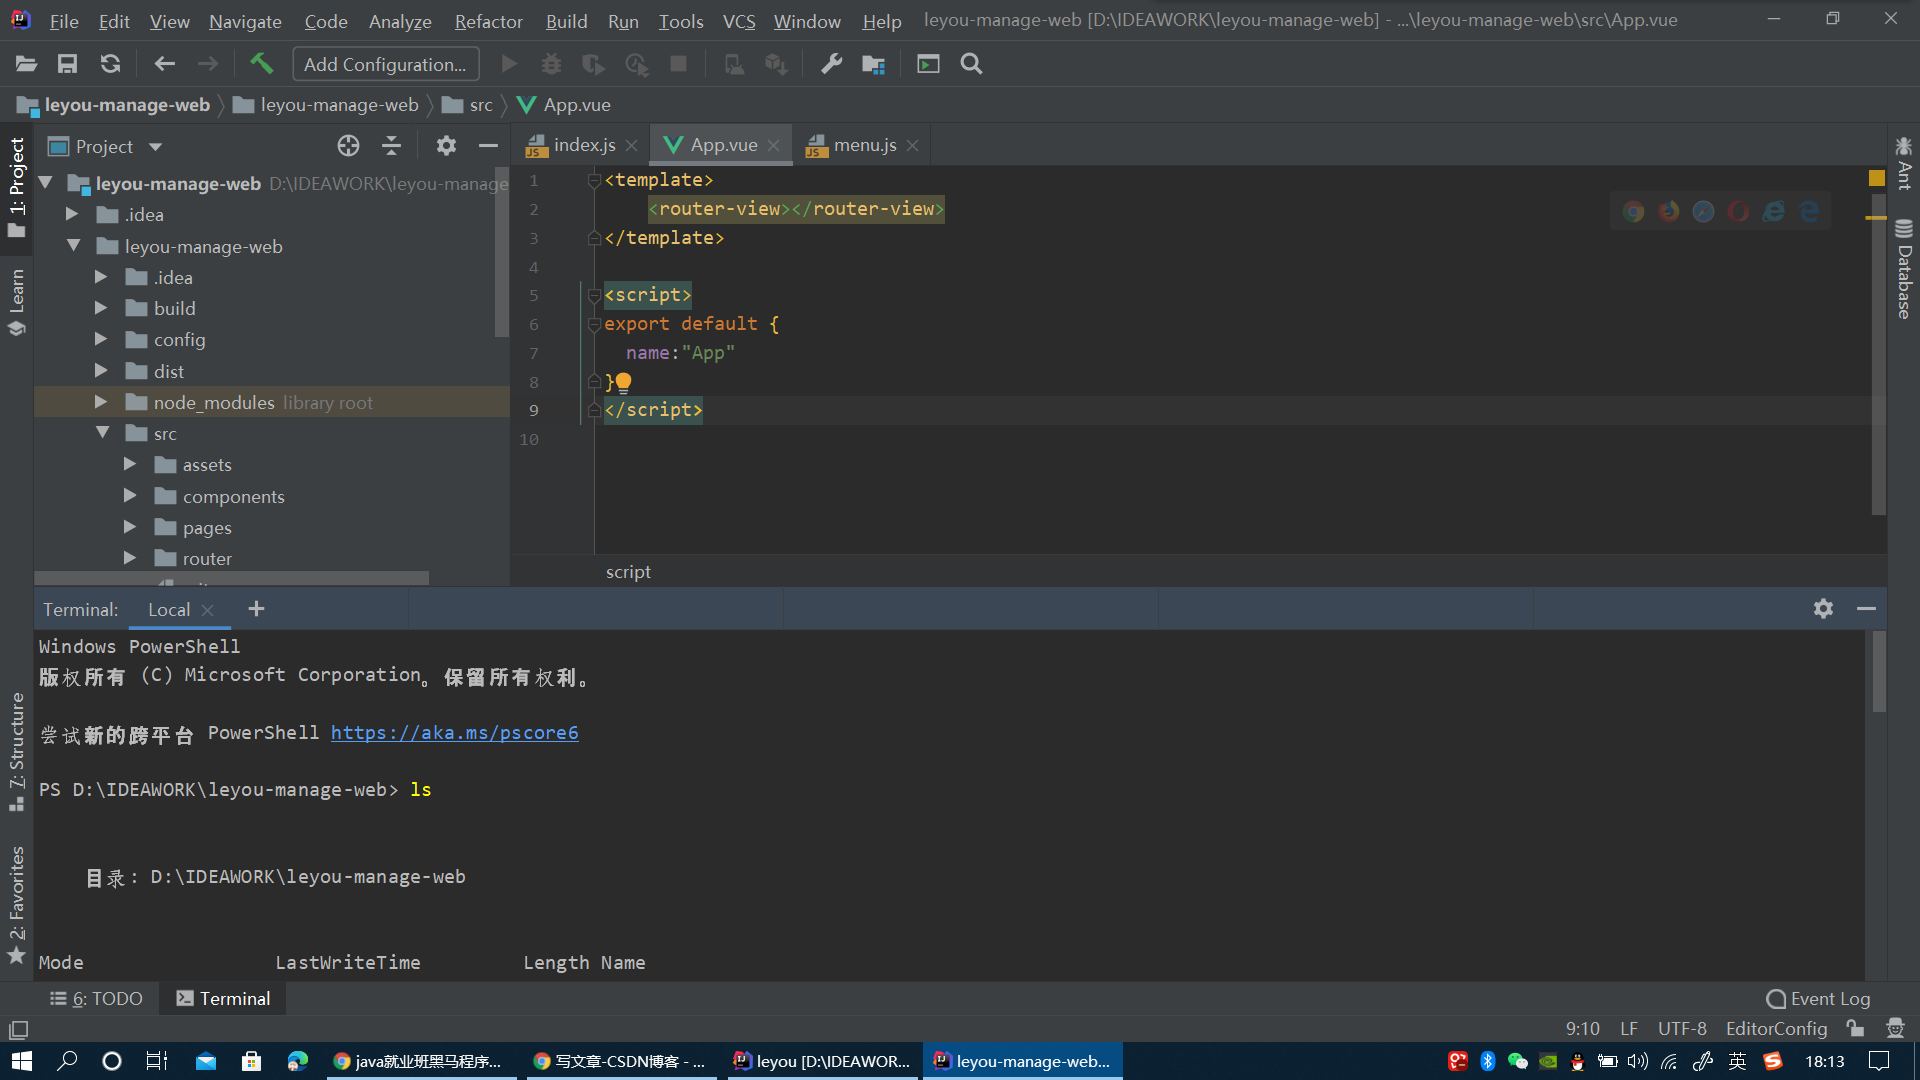The height and width of the screenshot is (1080, 1920).
Task: Open the Navigate menu
Action: (245, 21)
